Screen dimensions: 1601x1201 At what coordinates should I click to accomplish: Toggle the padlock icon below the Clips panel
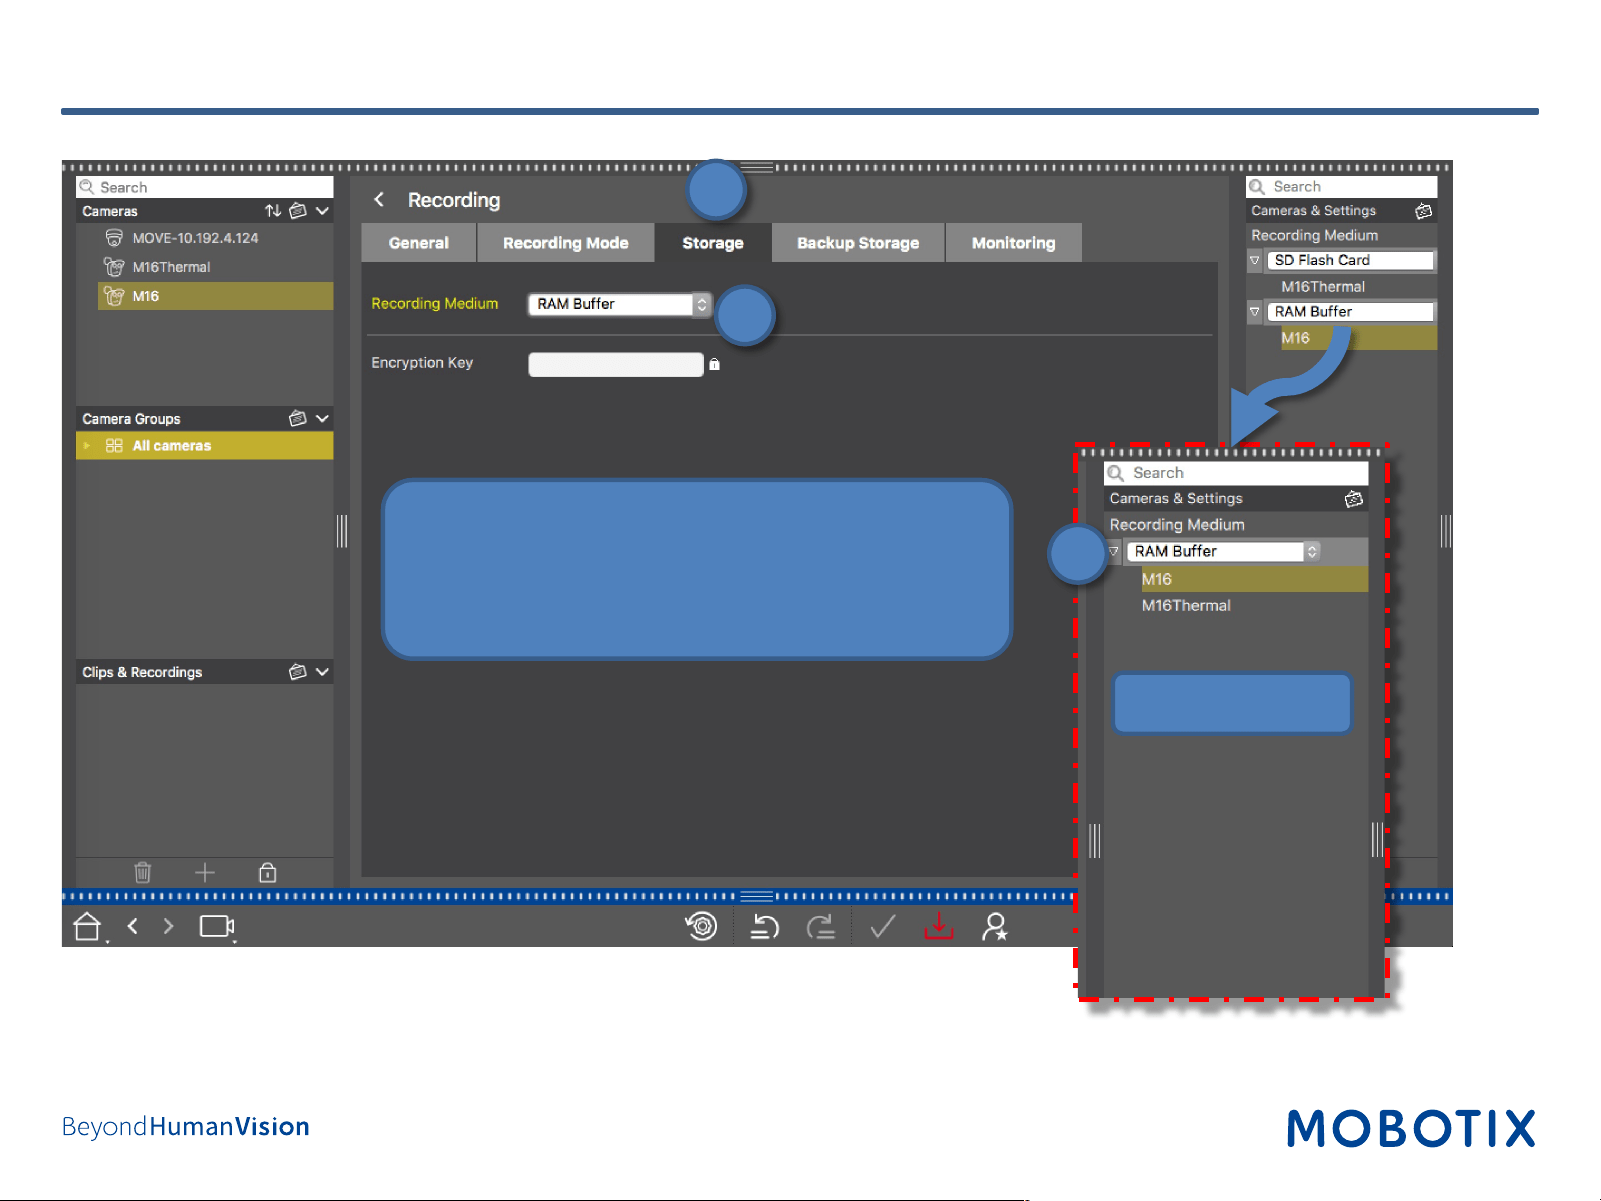point(267,872)
